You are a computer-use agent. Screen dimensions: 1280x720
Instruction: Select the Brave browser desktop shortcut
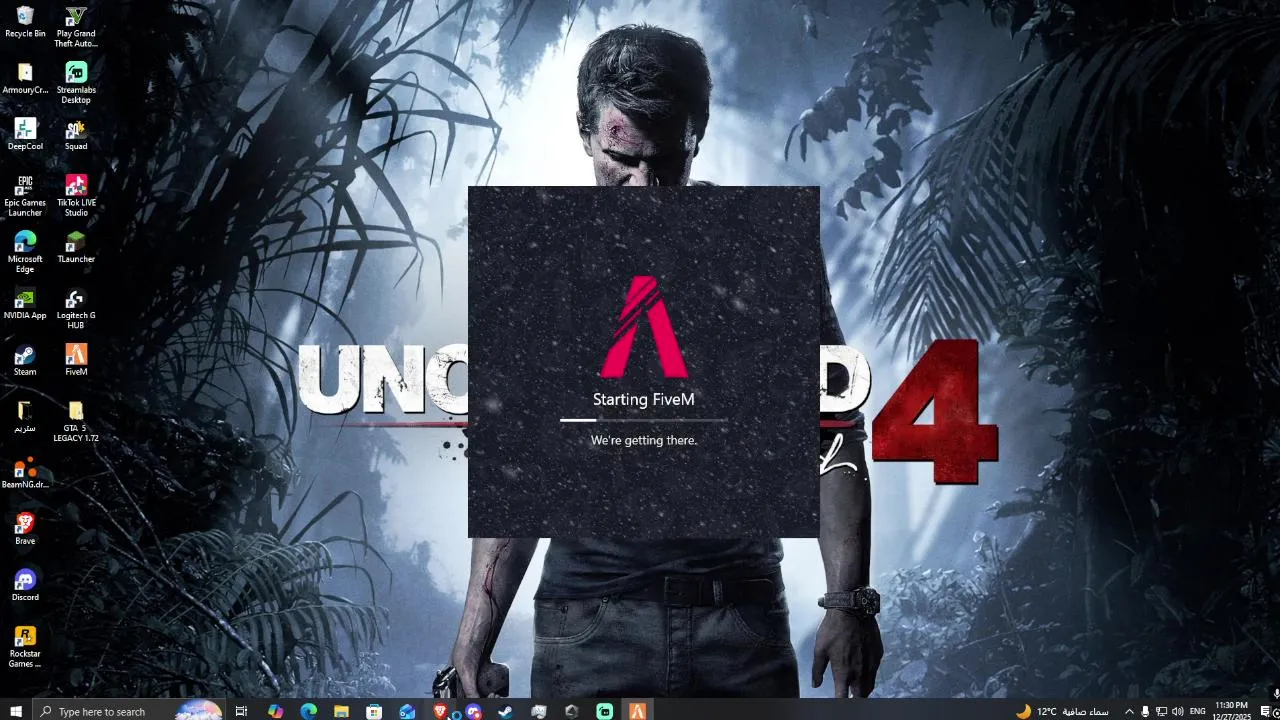pos(25,530)
